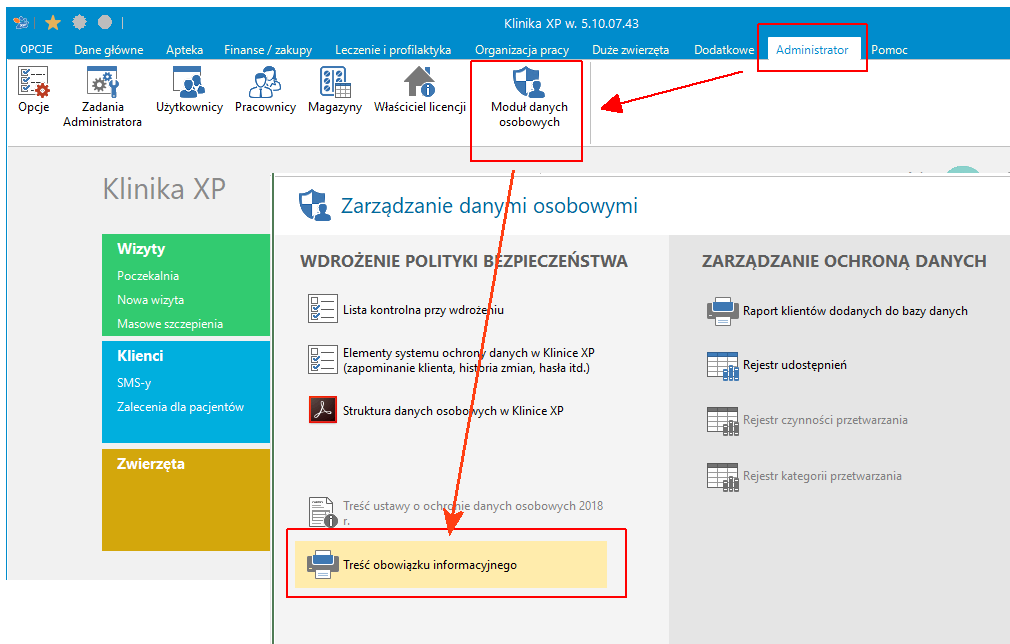Open Użytkownicy users icon
The width and height of the screenshot is (1010, 644).
(x=189, y=82)
